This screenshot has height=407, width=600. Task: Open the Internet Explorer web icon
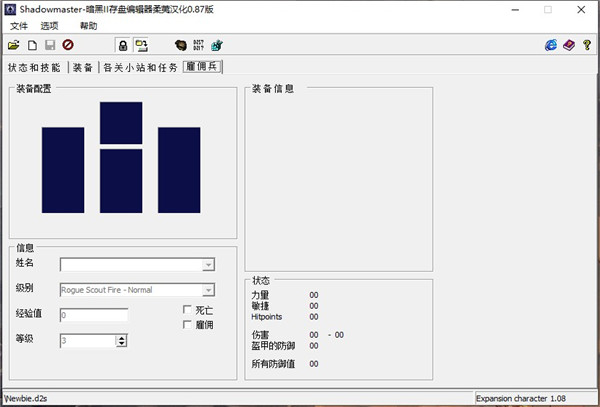[551, 45]
